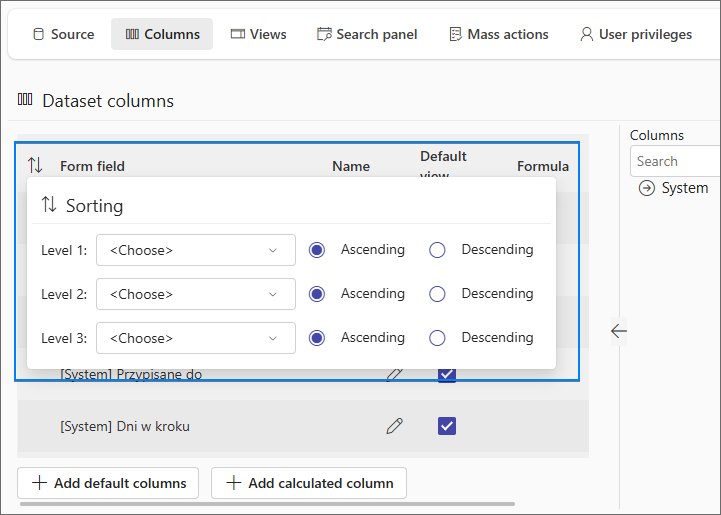This screenshot has height=515, width=721.
Task: Select Descending for Level 3
Action: (x=437, y=338)
